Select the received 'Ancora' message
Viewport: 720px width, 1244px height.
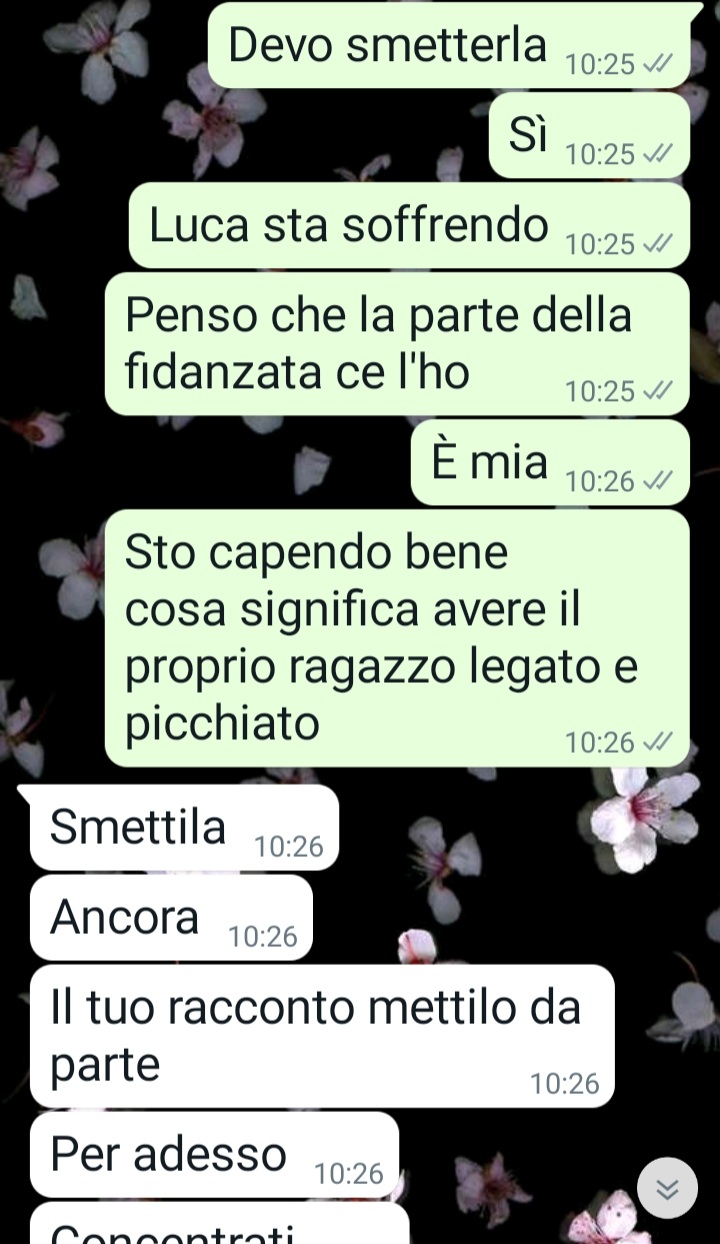pos(171,918)
